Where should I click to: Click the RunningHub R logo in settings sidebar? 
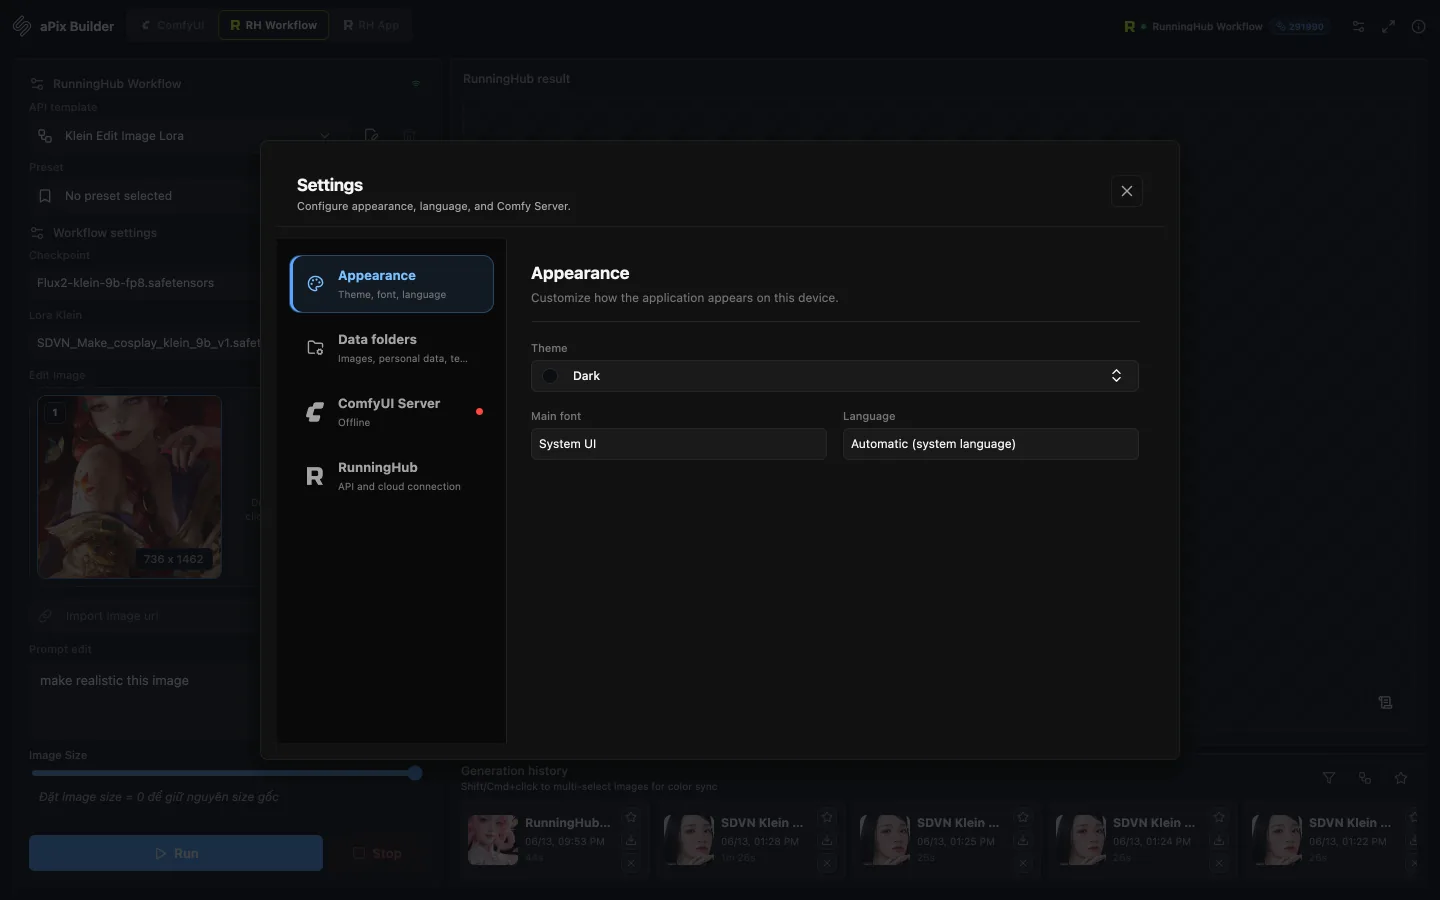[x=315, y=476]
